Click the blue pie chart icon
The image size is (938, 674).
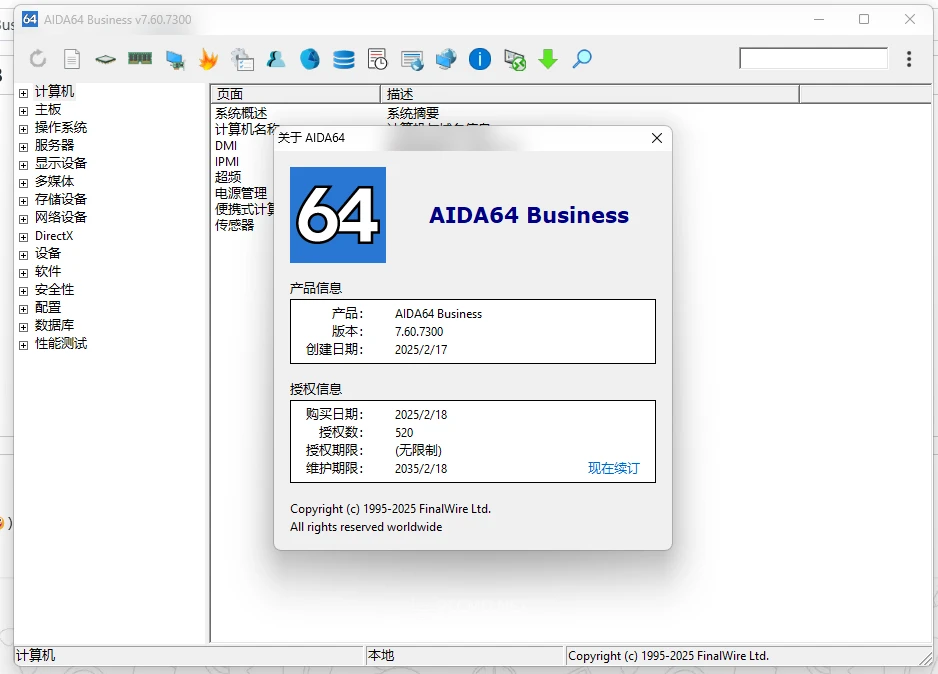tap(310, 59)
